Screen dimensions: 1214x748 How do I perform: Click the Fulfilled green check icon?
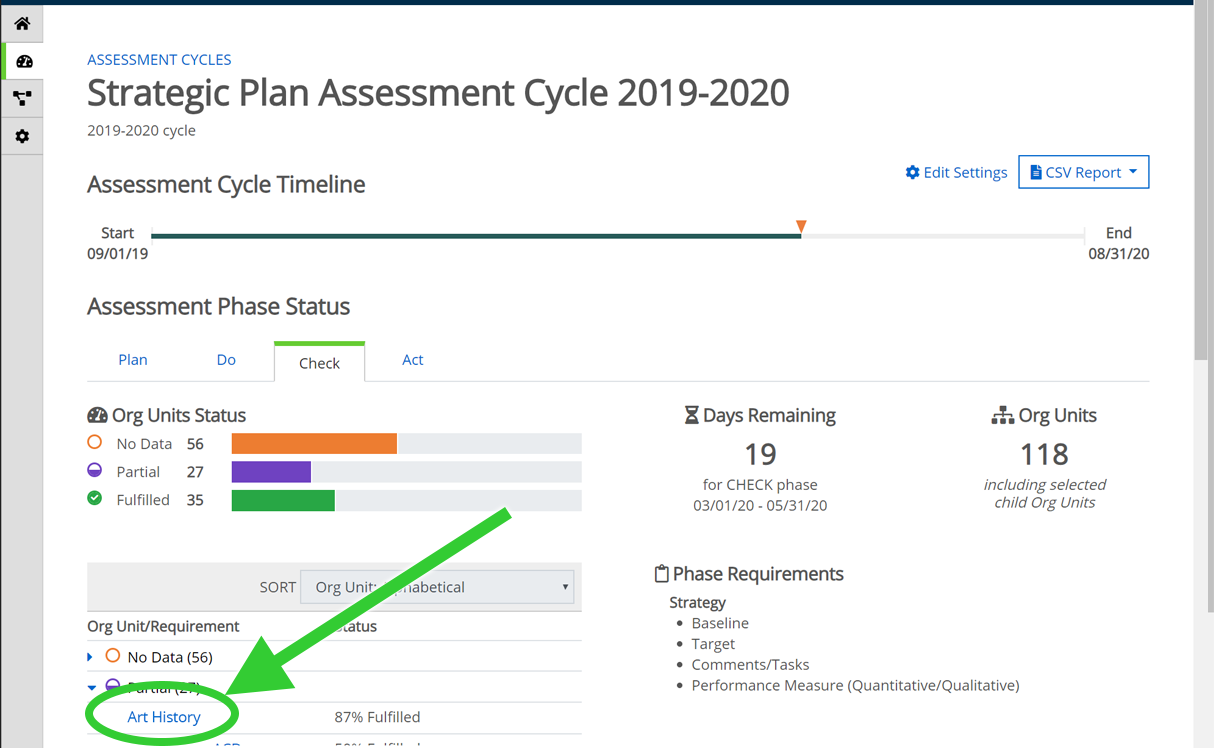point(95,498)
